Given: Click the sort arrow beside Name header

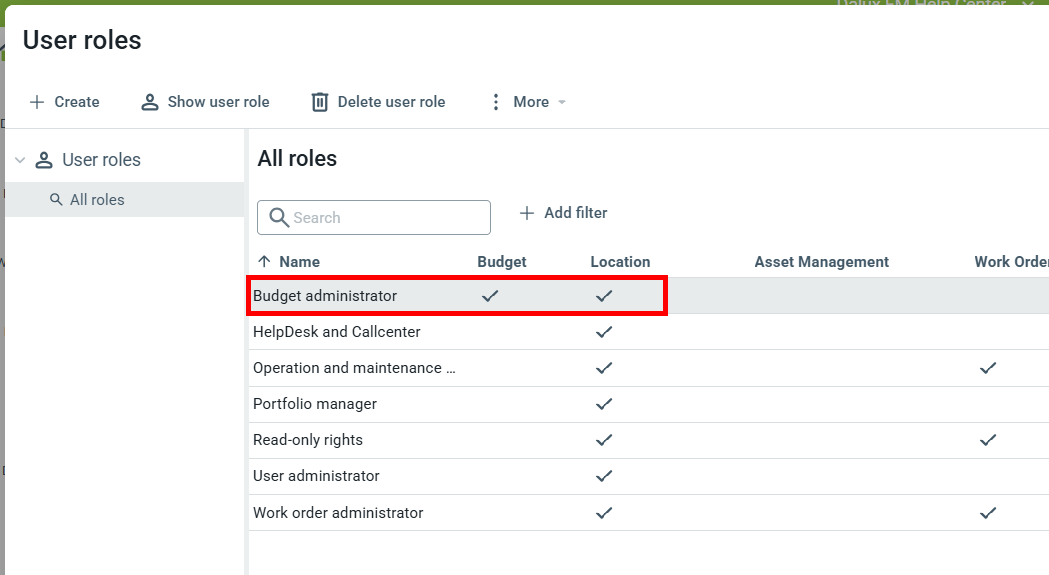Looking at the screenshot, I should 264,262.
